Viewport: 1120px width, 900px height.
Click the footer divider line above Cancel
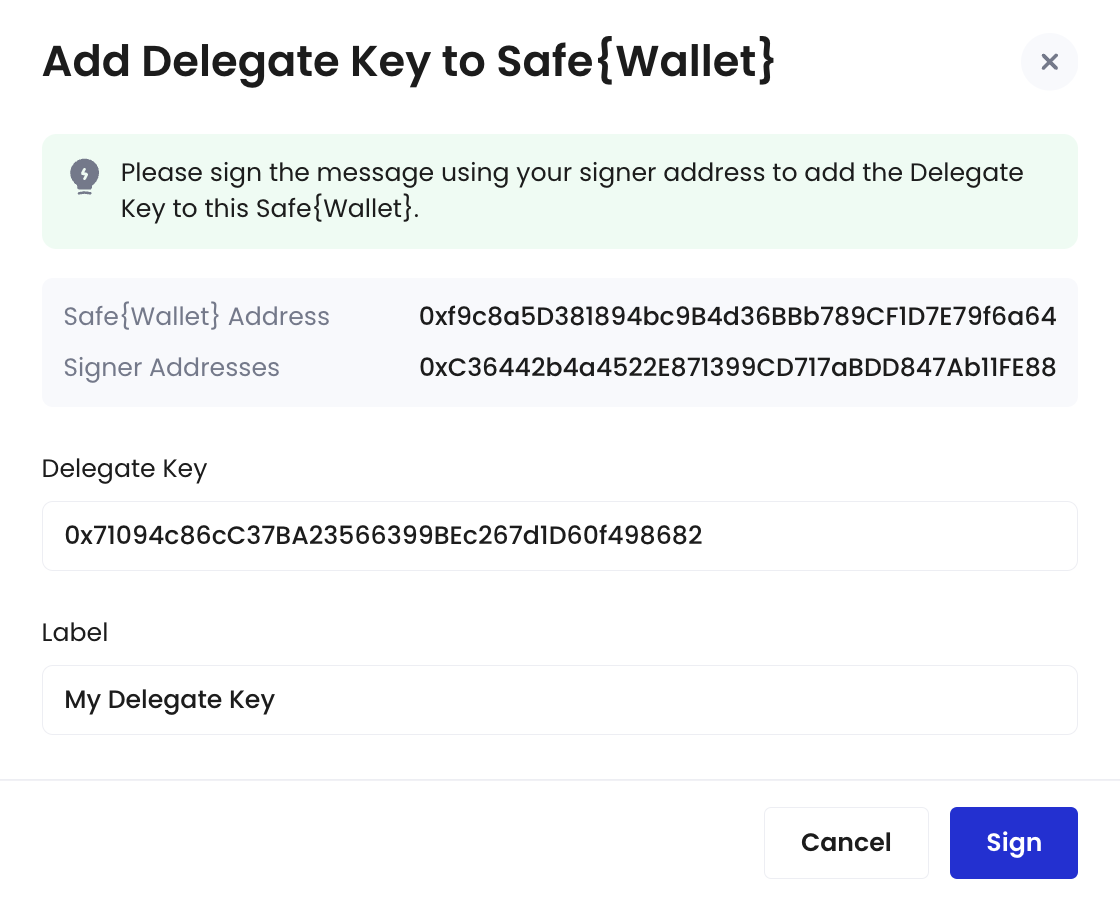click(x=560, y=779)
